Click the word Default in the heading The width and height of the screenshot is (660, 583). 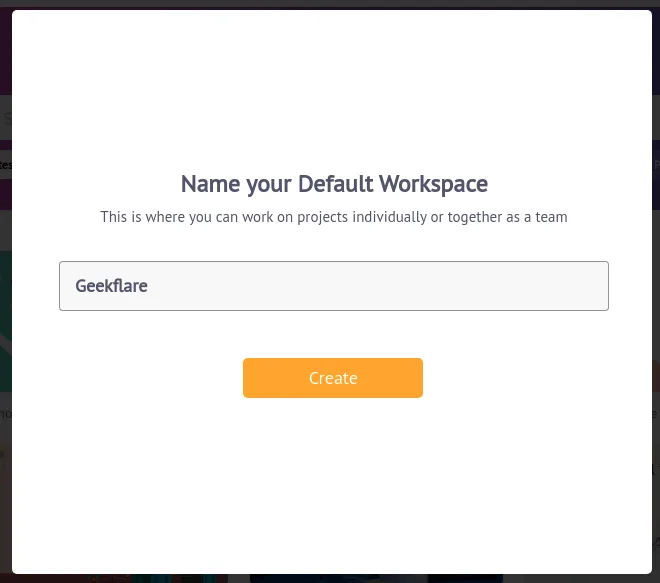click(x=335, y=184)
